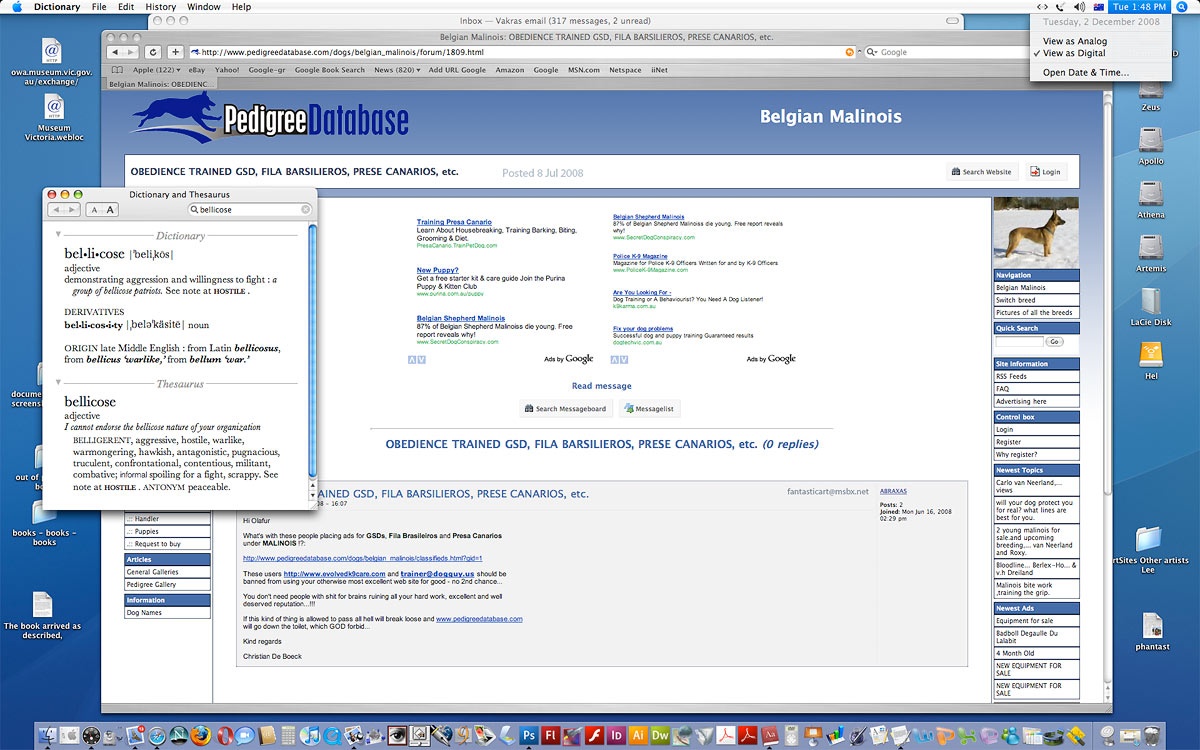Open the File menu

99,7
